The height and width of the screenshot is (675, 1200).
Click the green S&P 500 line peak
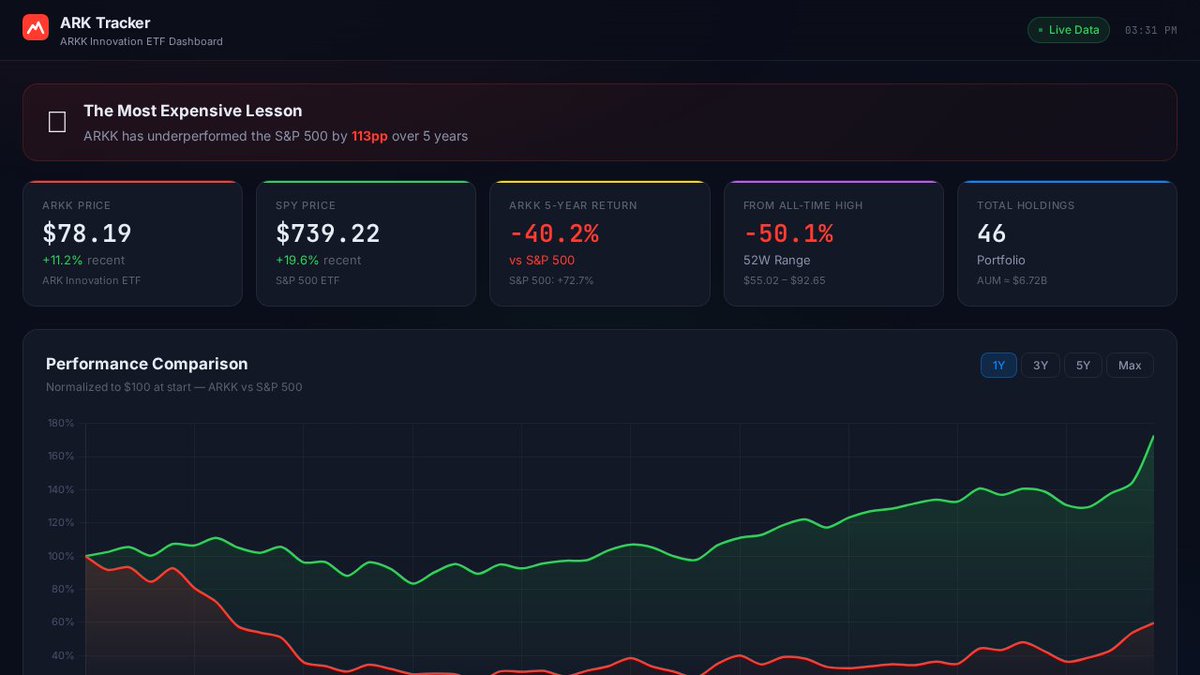(x=1153, y=436)
